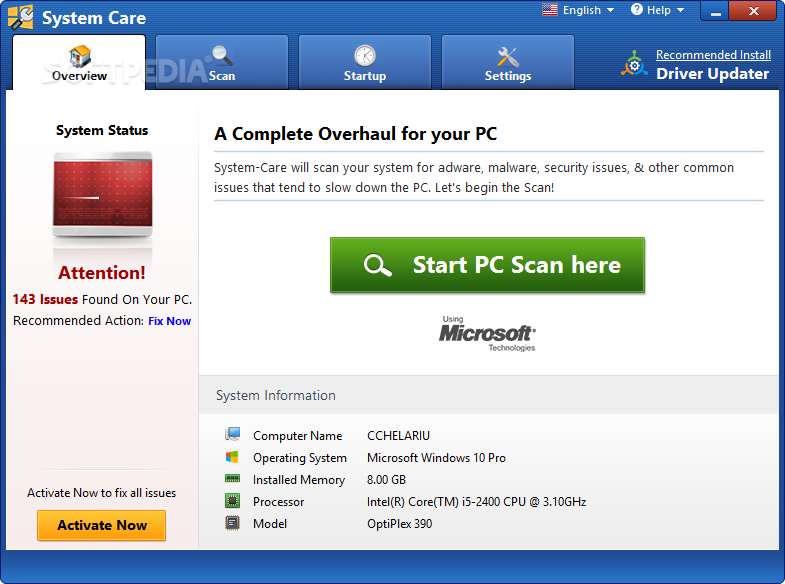This screenshot has height=584, width=785.
Task: Click the System Care app logo
Action: coord(21,17)
